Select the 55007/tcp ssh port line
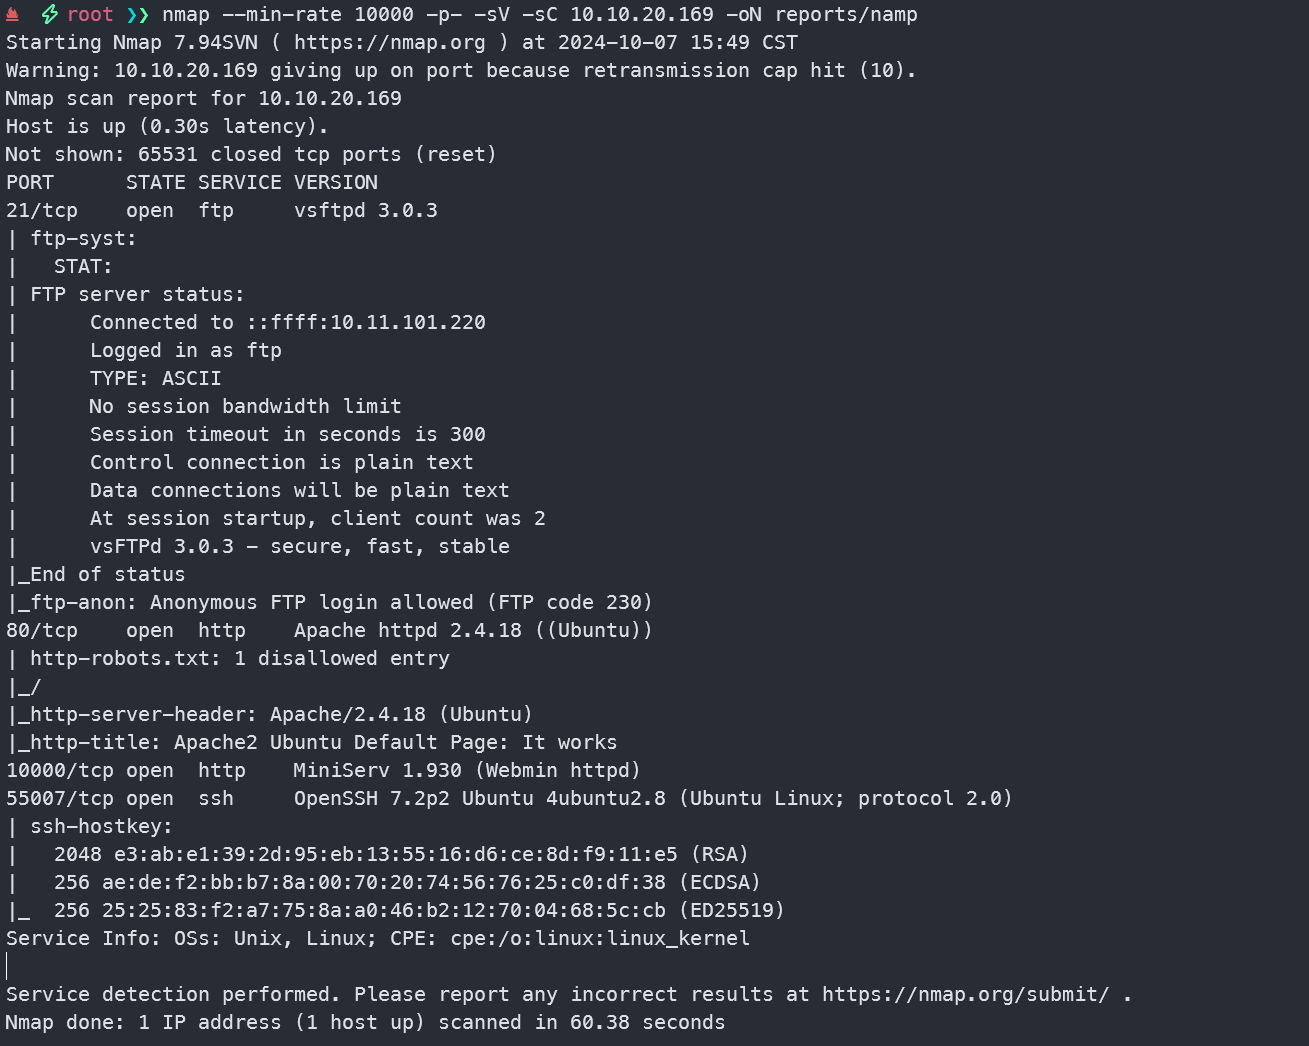The width and height of the screenshot is (1309, 1046). [x=509, y=799]
